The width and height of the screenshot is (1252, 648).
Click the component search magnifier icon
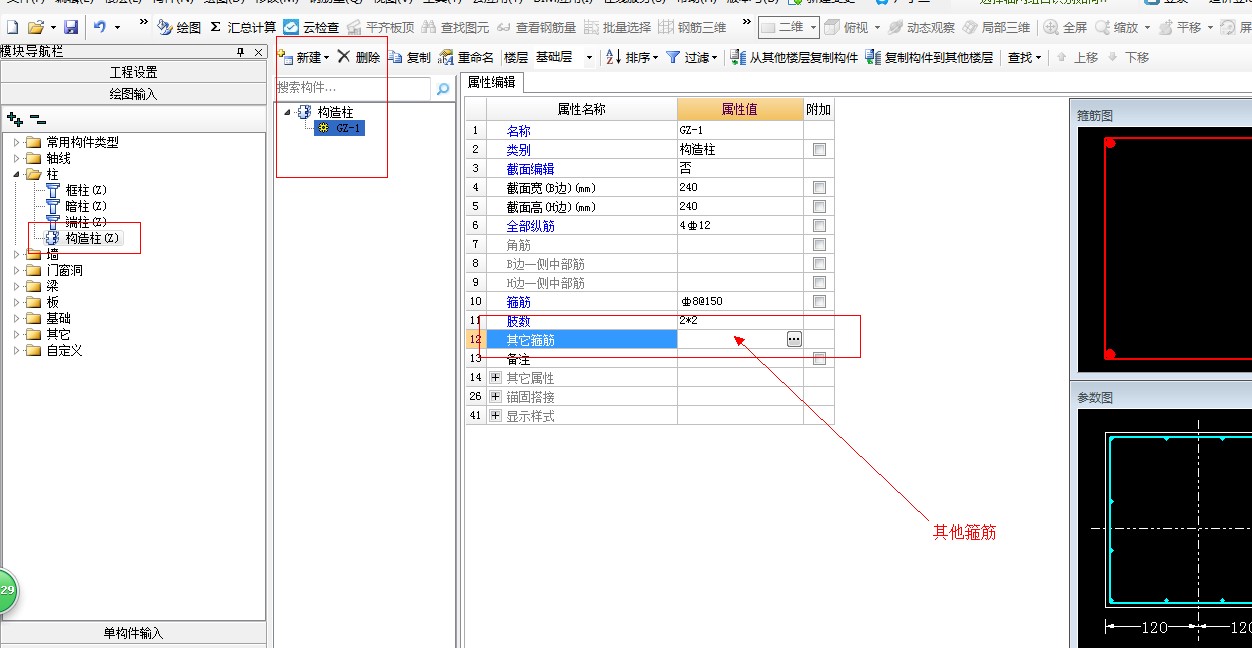point(443,89)
